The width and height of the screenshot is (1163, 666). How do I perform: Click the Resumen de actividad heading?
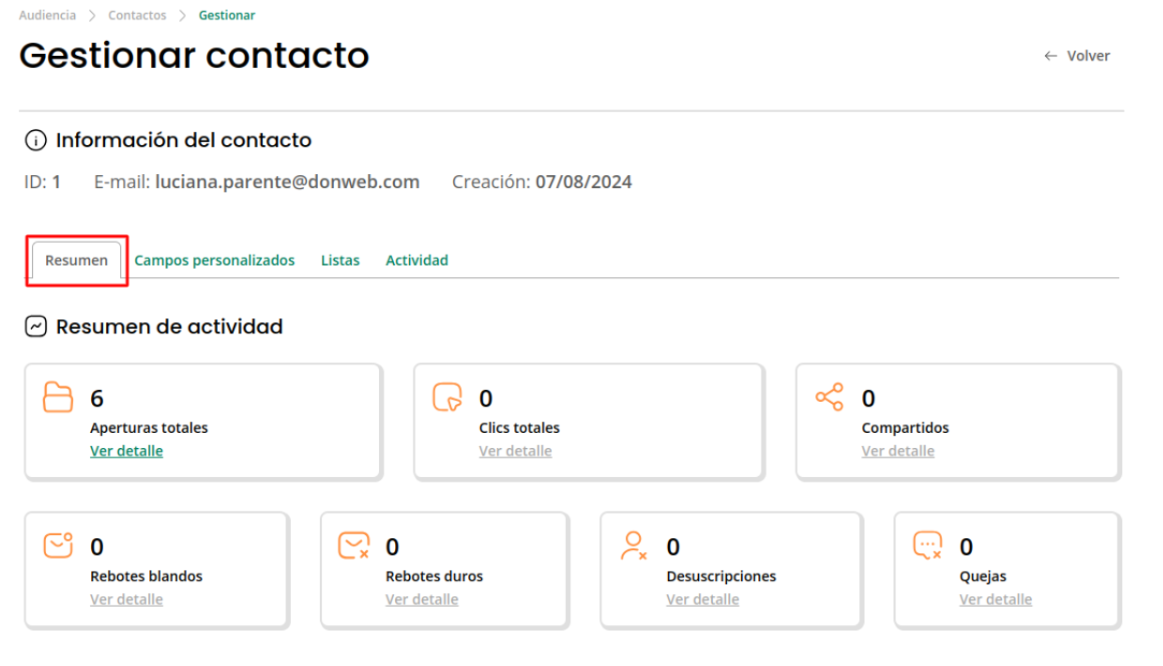click(169, 326)
